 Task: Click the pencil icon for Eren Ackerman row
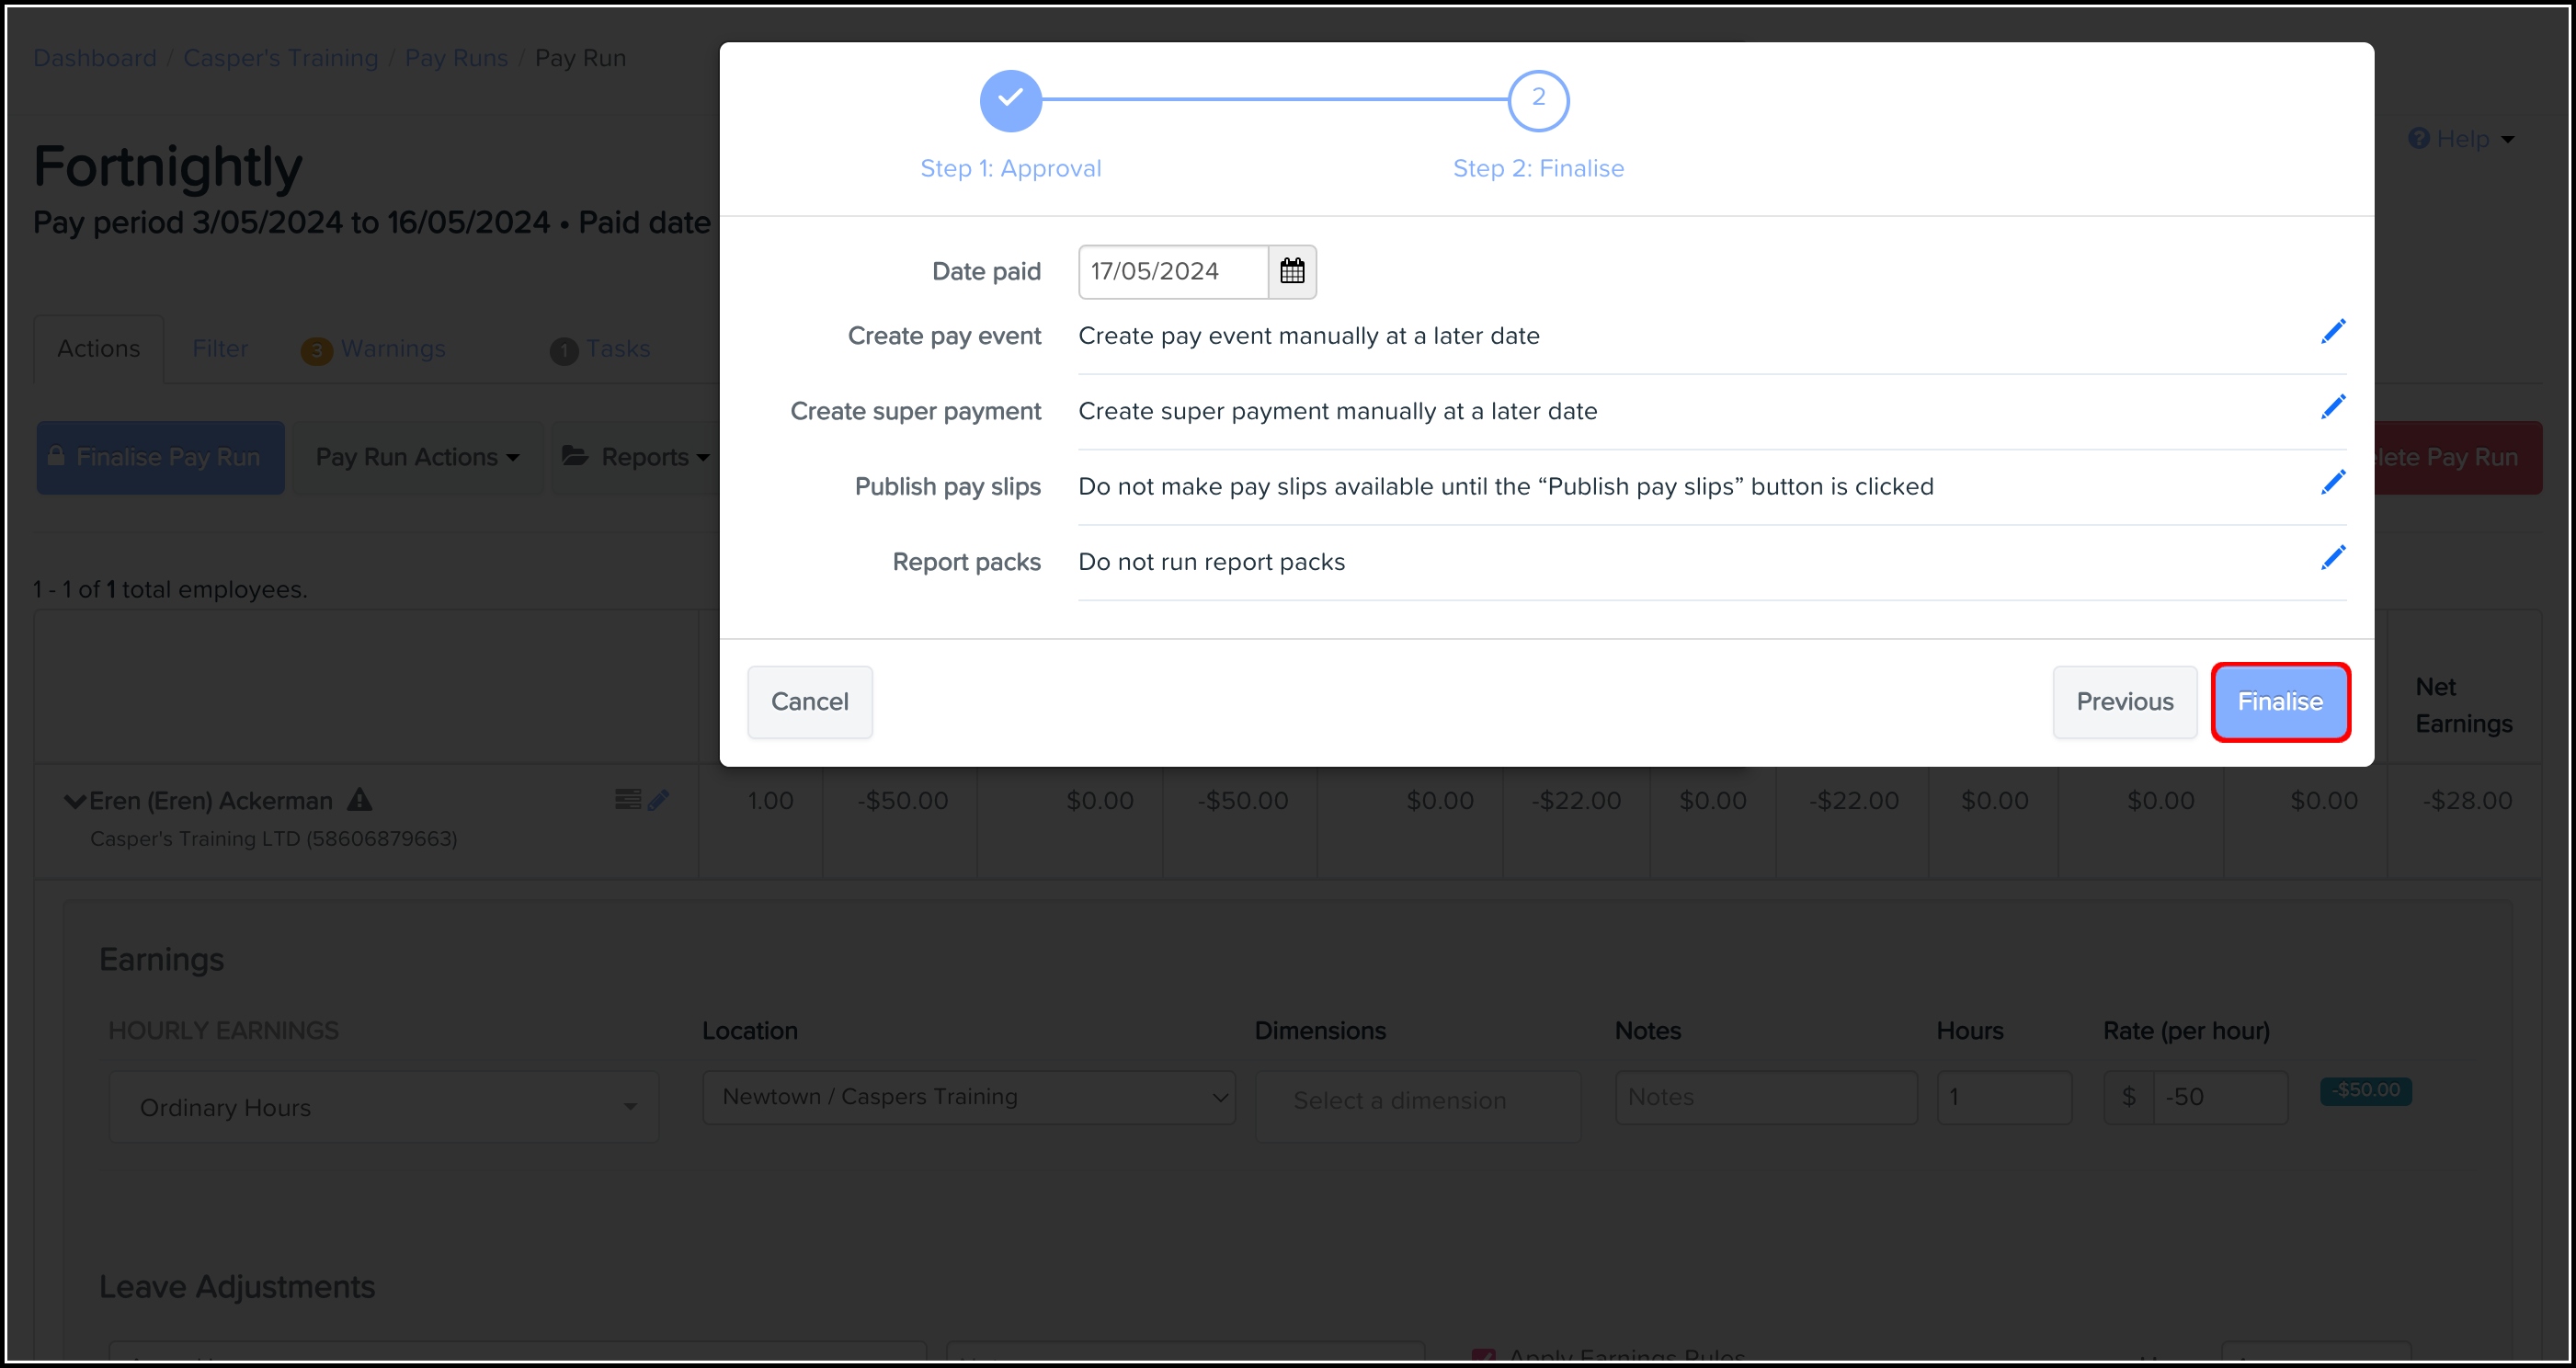658,800
